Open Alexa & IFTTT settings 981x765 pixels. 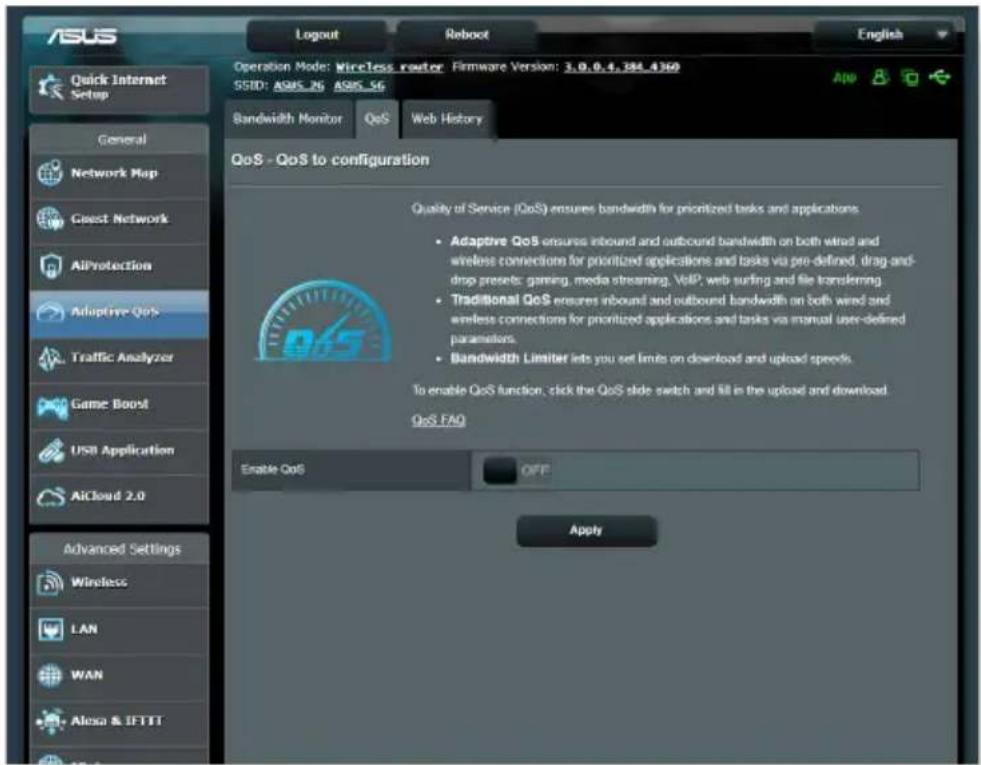(119, 721)
